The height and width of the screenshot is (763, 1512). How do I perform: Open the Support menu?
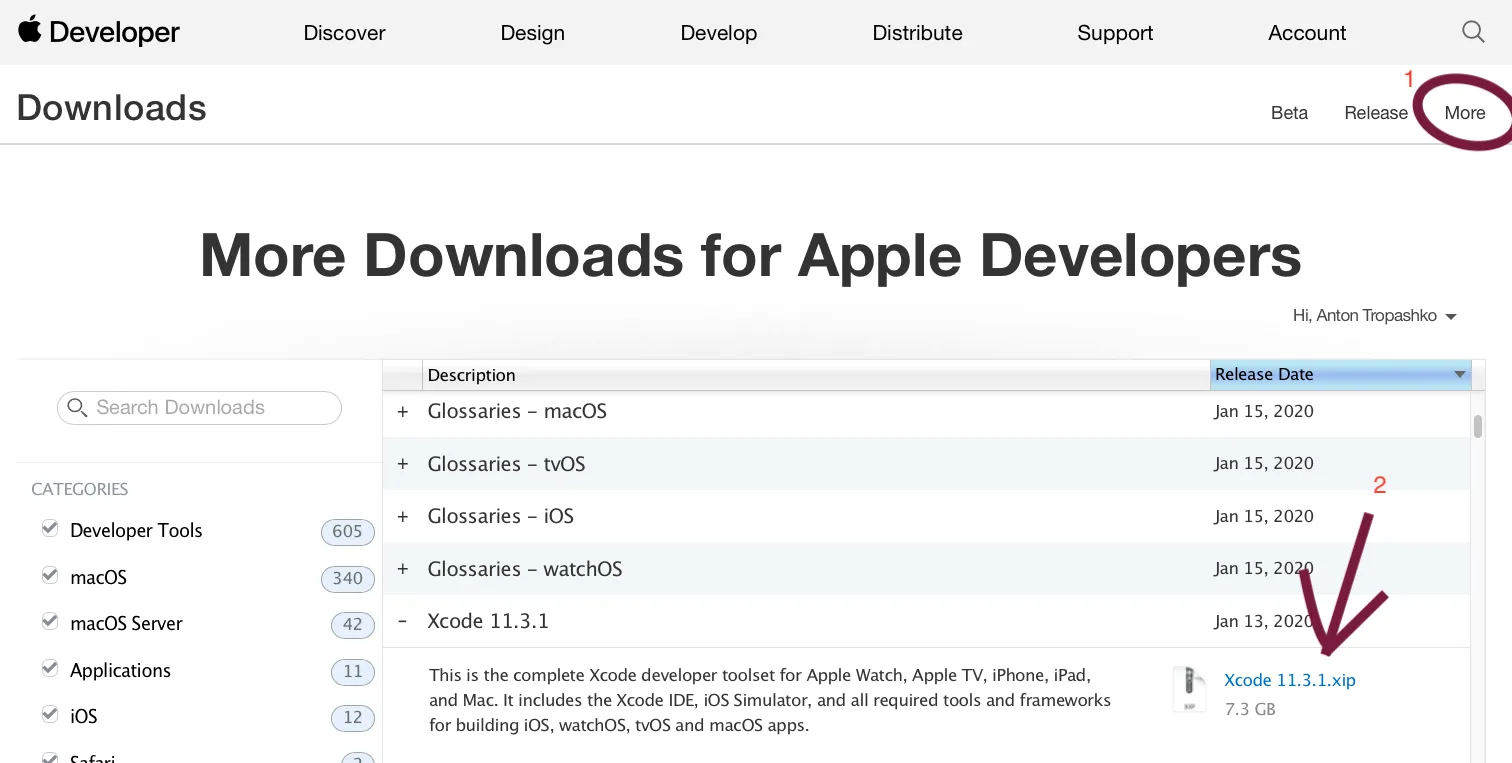(1115, 33)
